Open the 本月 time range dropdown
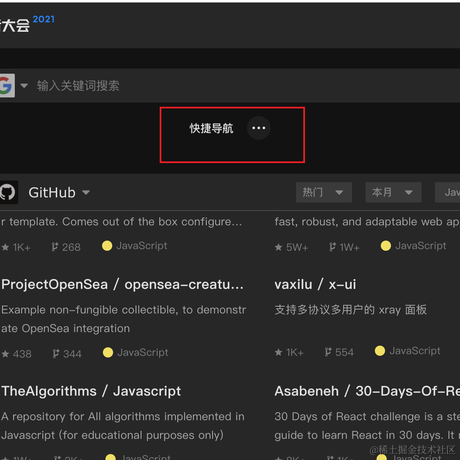Screen dimensions: 460x460 (393, 192)
